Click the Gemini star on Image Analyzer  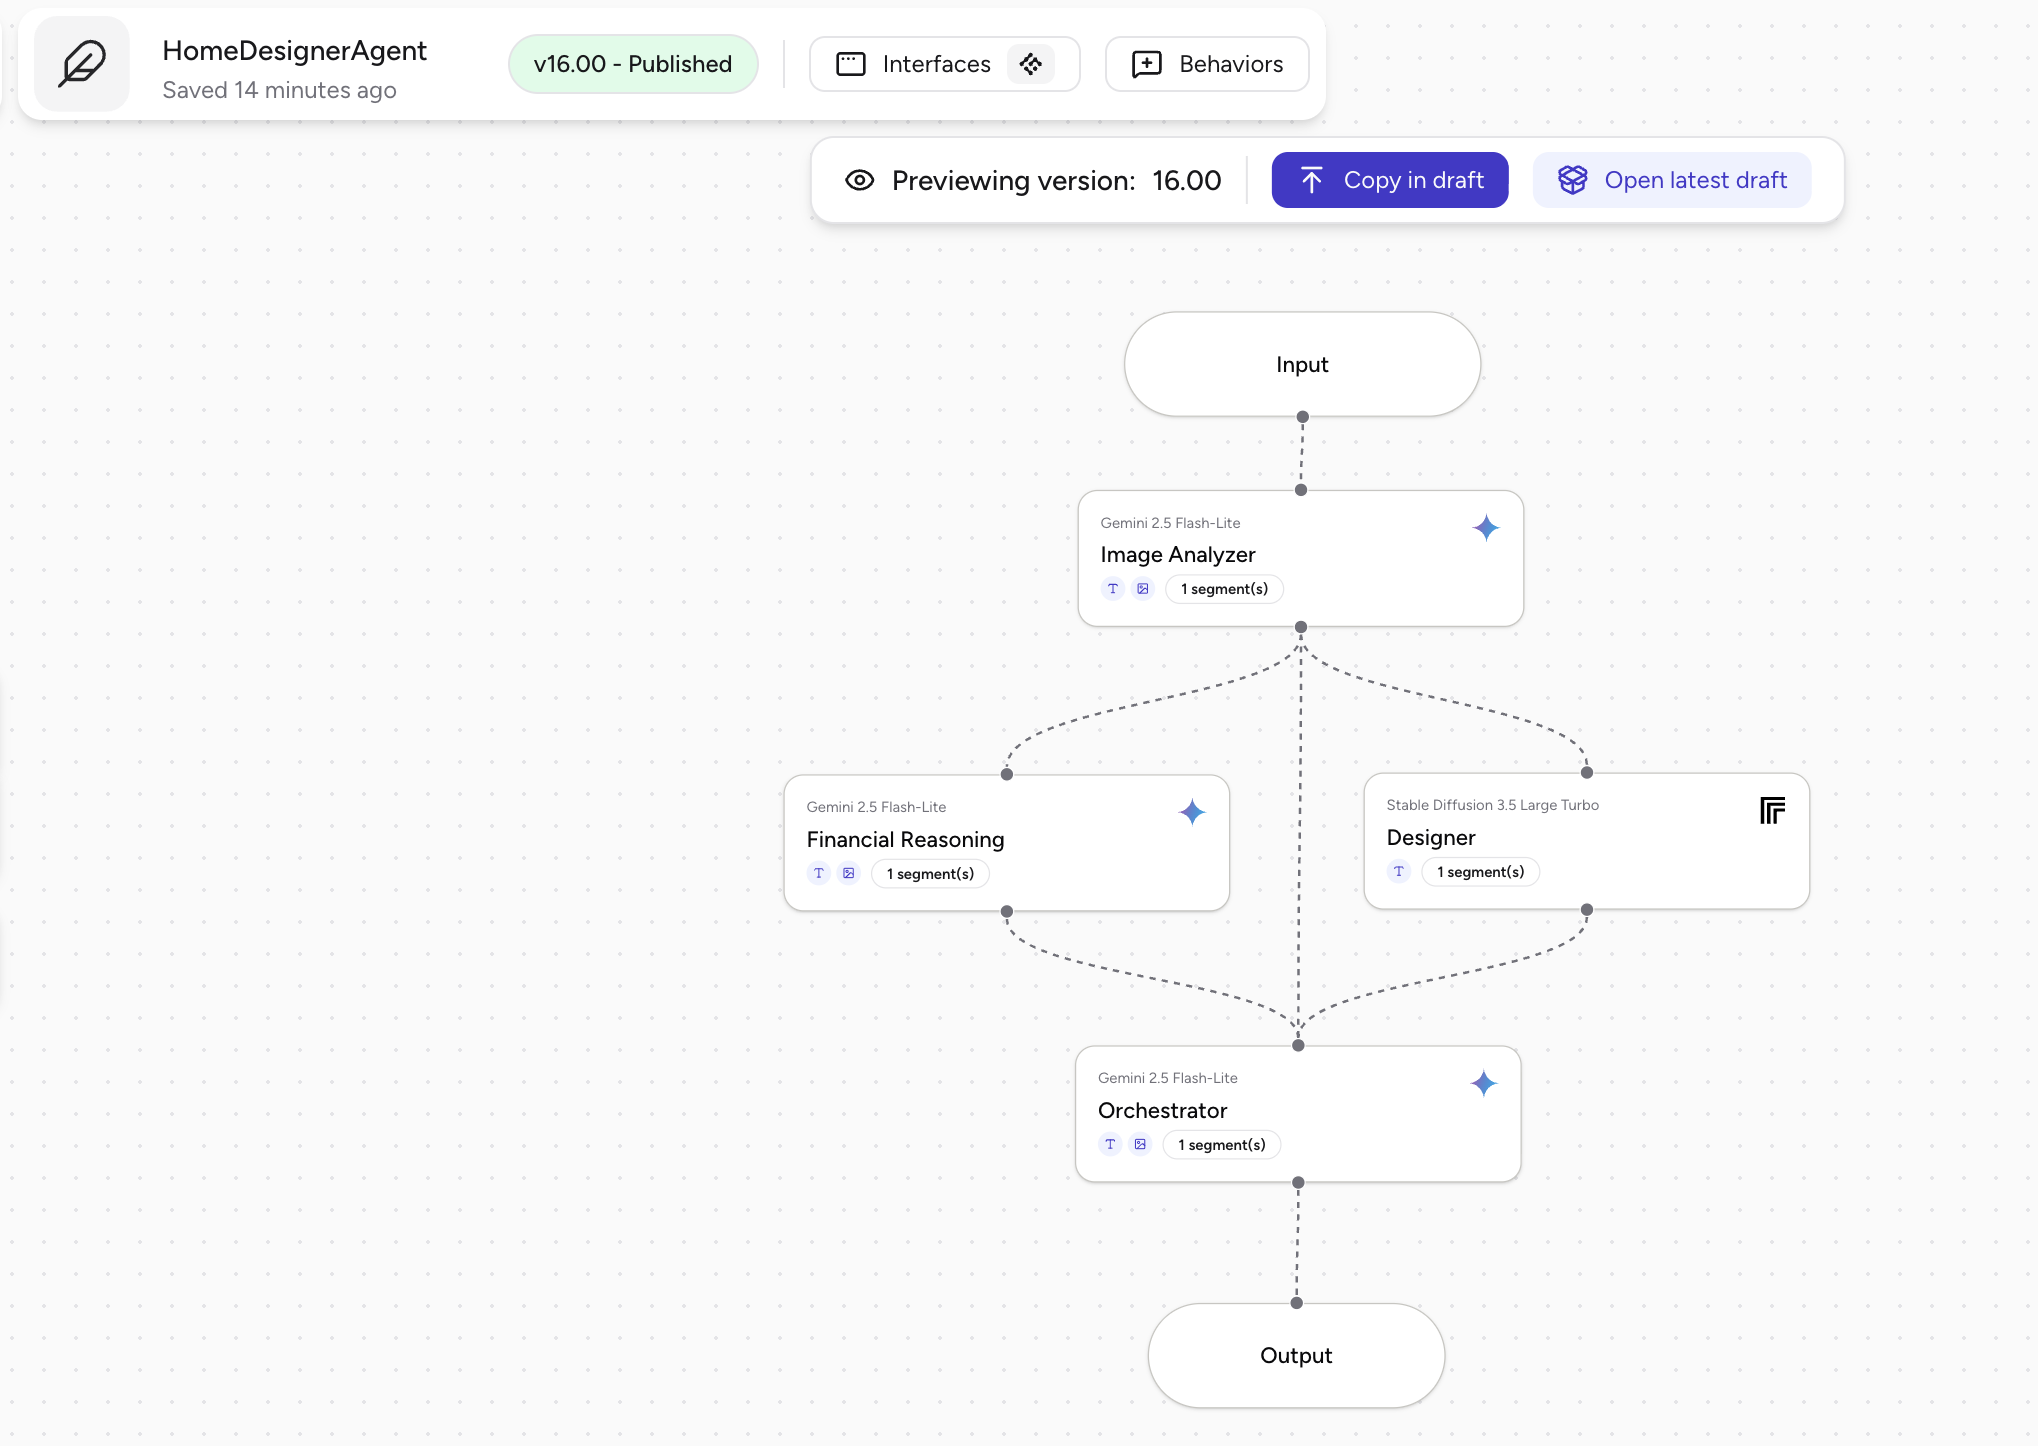click(1486, 527)
